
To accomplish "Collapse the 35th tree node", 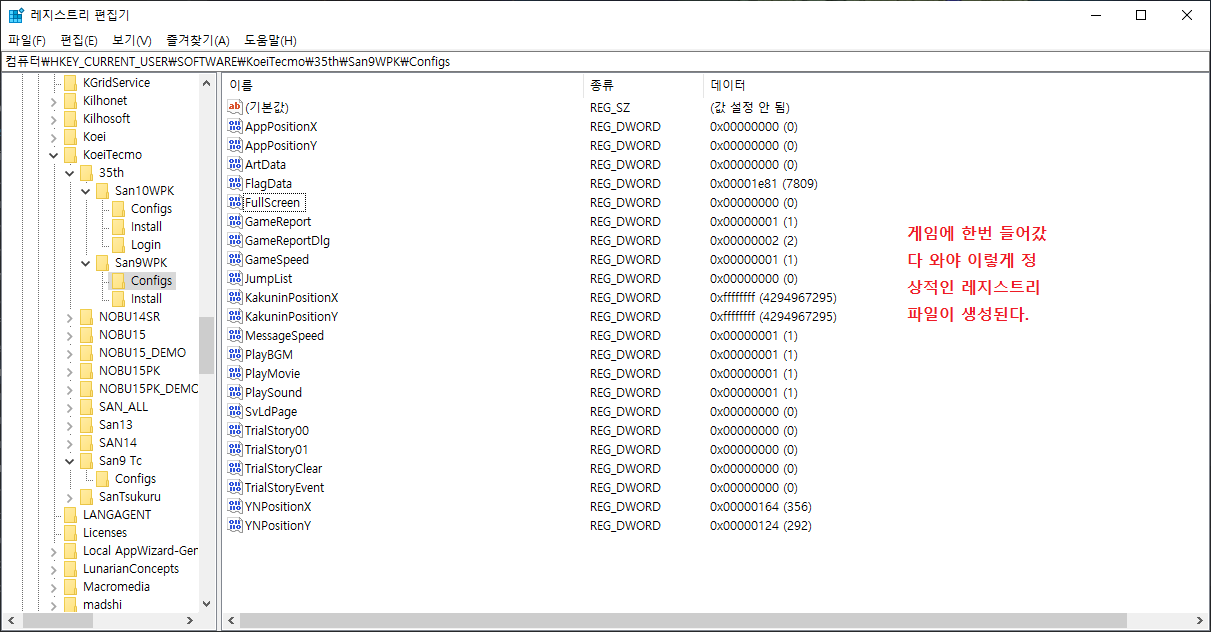I will tap(69, 173).
